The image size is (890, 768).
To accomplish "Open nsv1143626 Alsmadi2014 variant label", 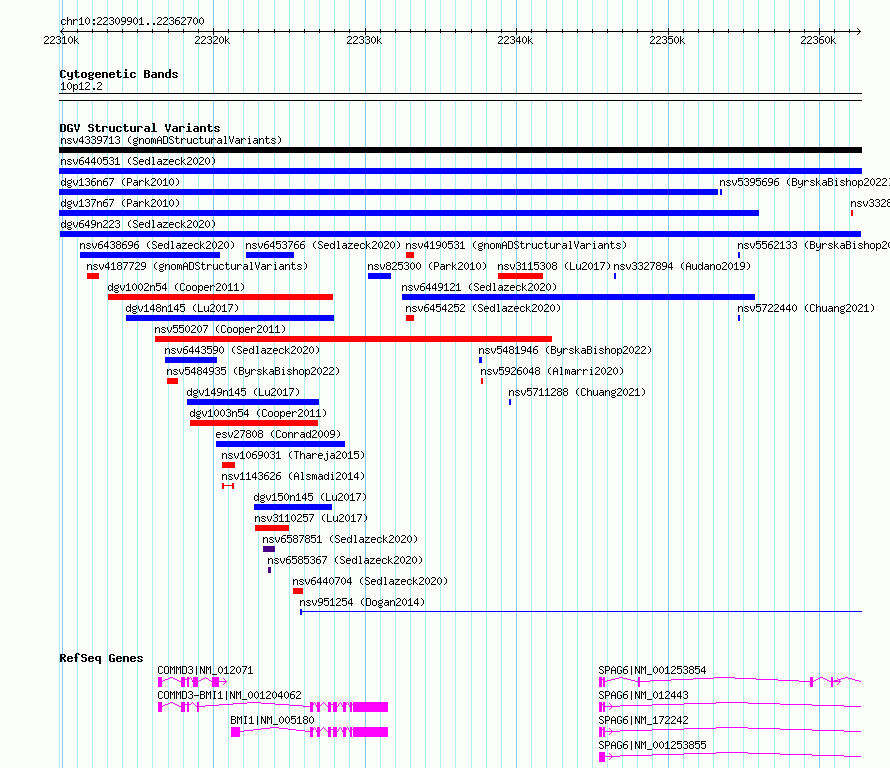I will (x=293, y=476).
